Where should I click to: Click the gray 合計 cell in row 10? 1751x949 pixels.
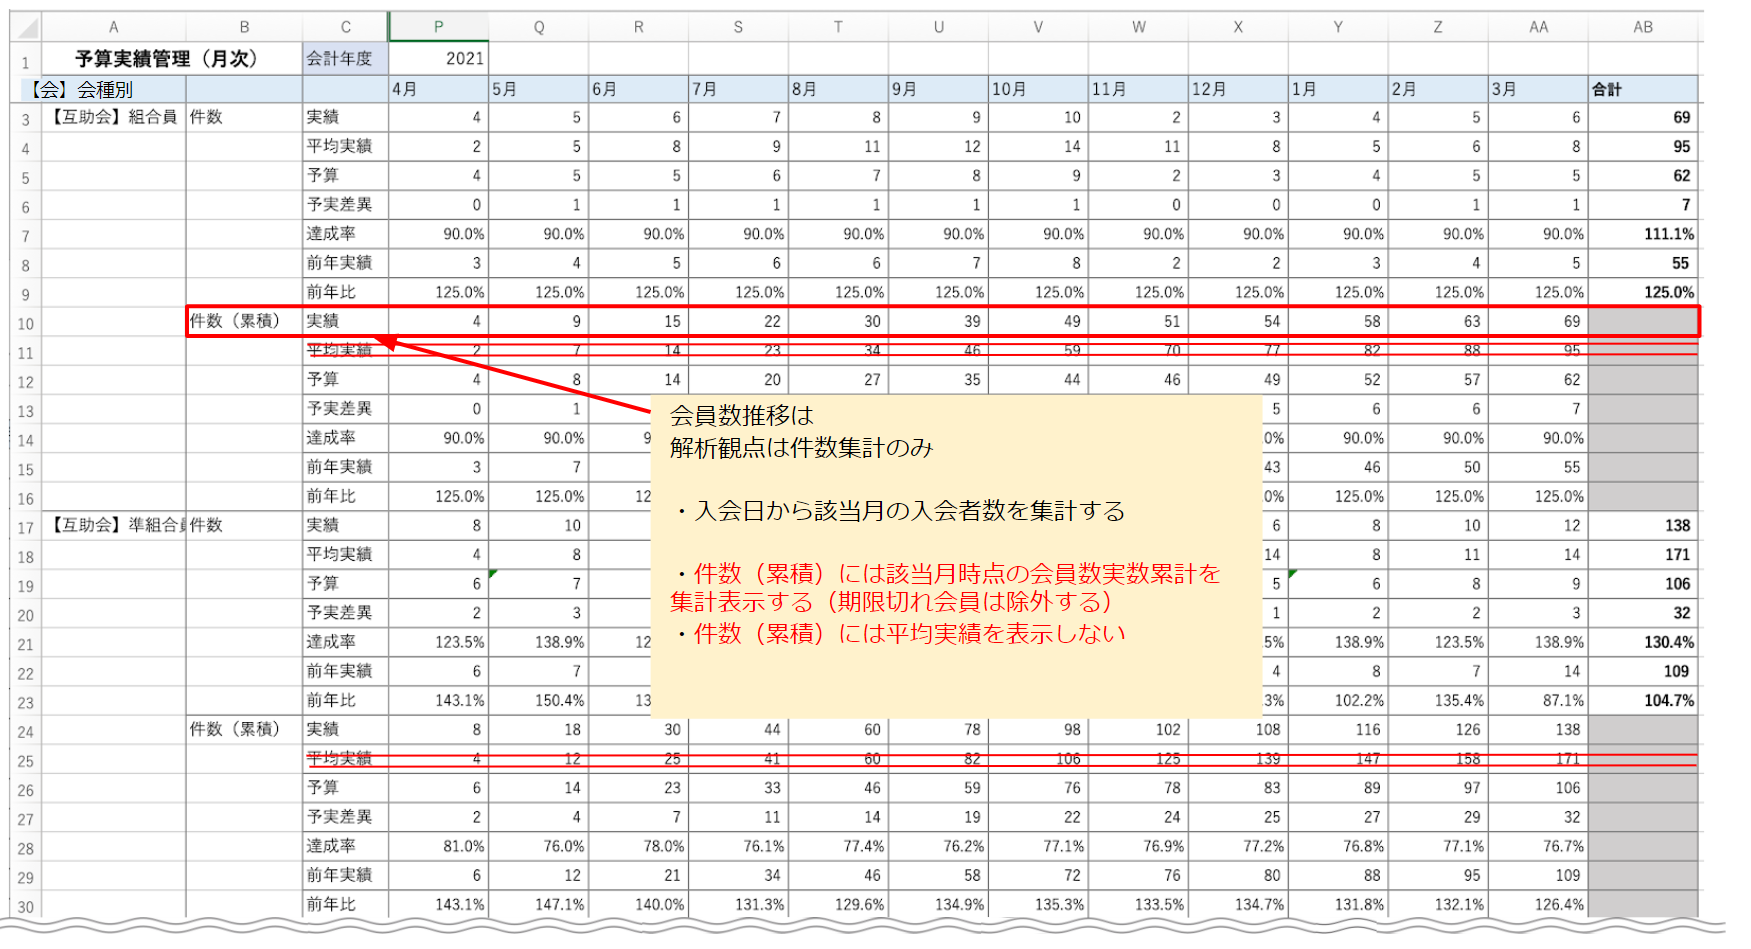(x=1642, y=321)
